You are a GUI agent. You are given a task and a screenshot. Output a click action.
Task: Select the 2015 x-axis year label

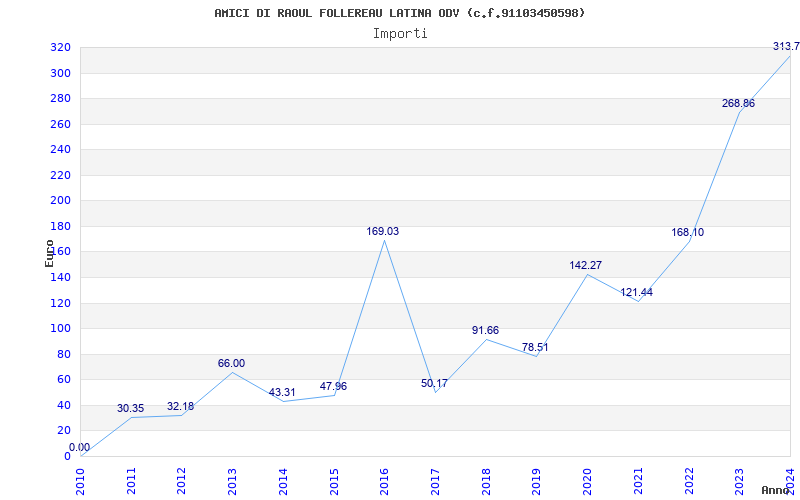coord(334,481)
